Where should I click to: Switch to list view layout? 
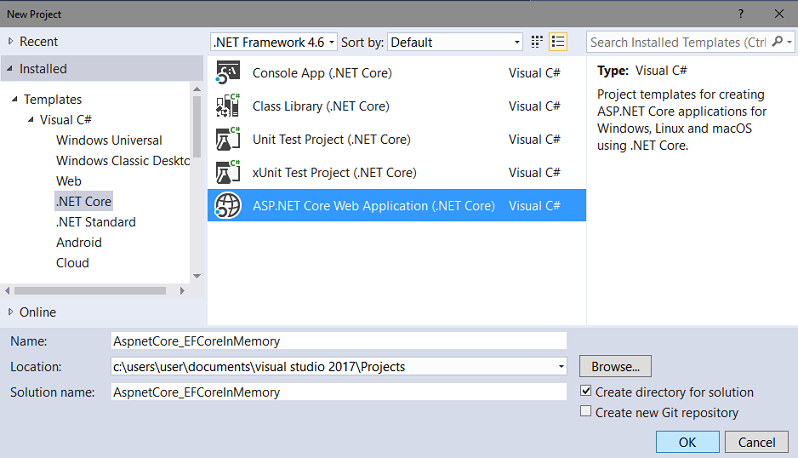[x=558, y=42]
